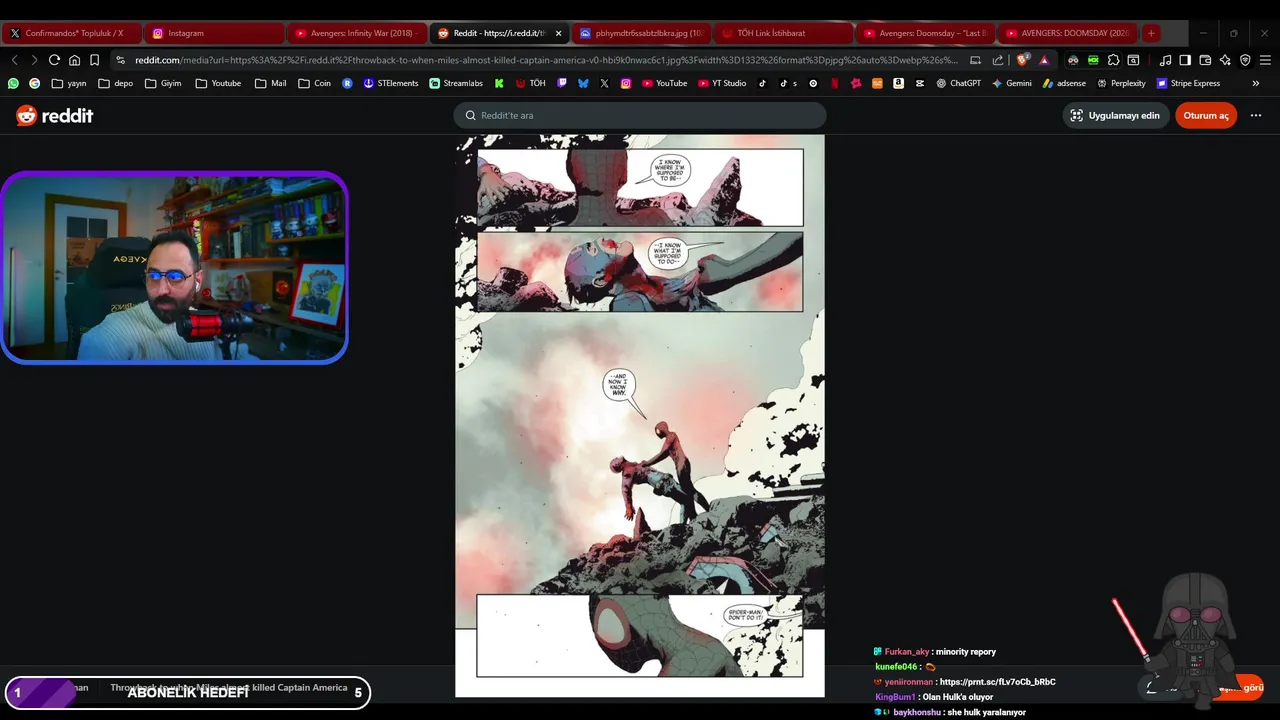Image resolution: width=1280 pixels, height=720 pixels.
Task: Click the Reddit logo to go home
Action: (x=55, y=116)
